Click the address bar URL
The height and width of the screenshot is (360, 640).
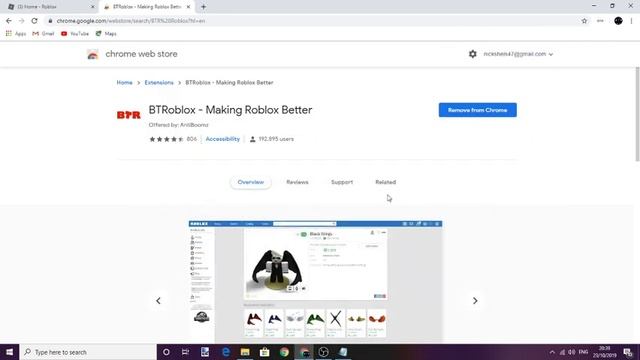(131, 21)
